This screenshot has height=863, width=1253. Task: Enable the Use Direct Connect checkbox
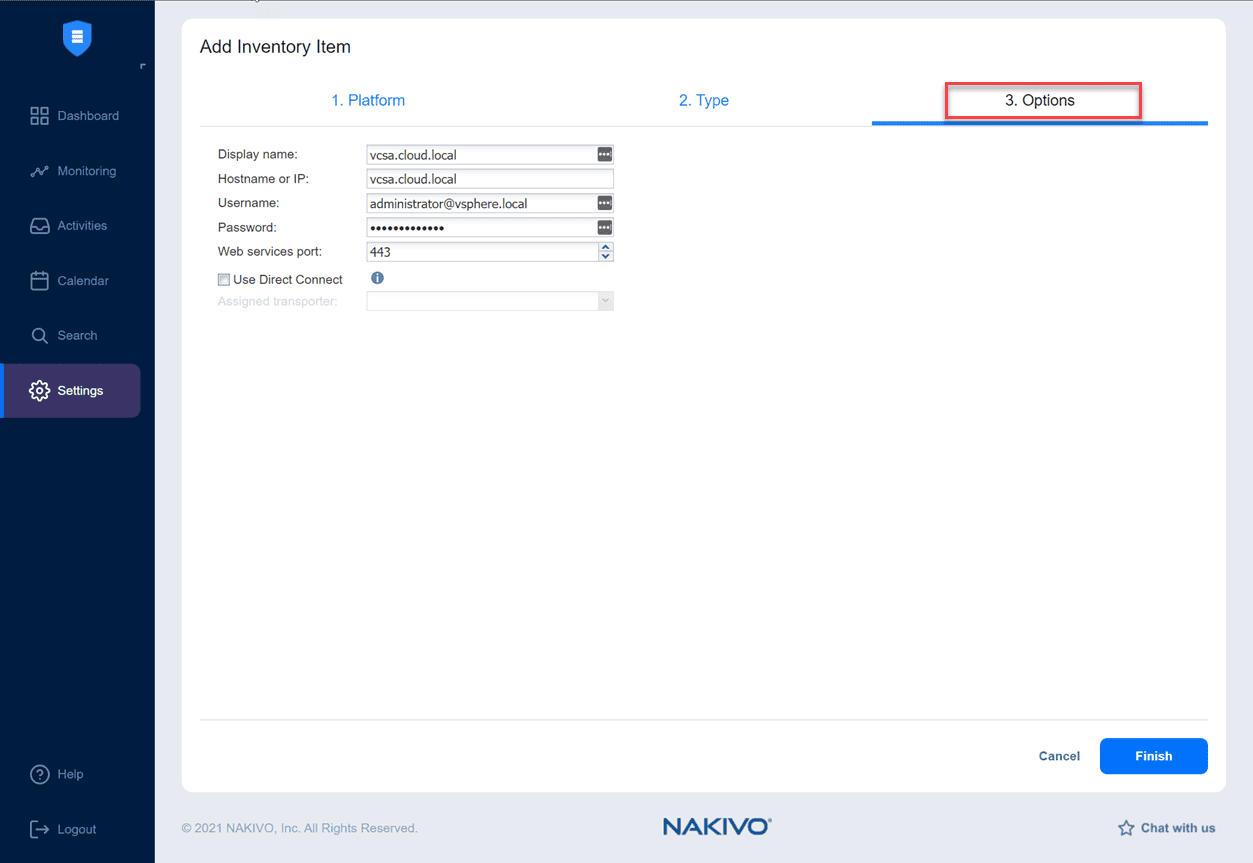click(x=223, y=279)
